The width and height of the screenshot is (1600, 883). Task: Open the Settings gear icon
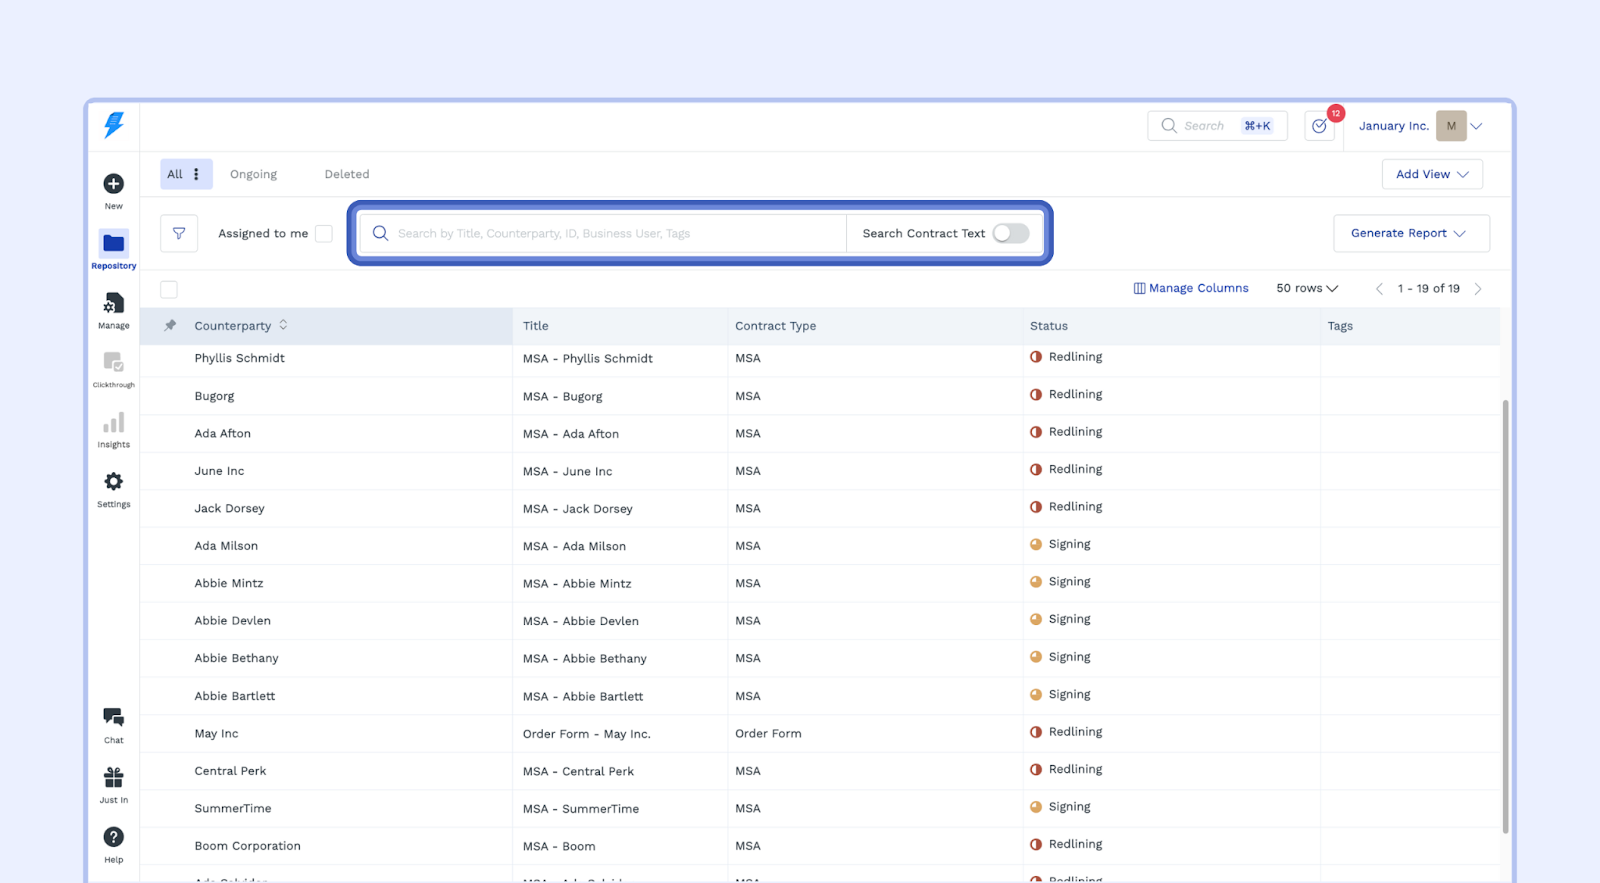pos(114,482)
